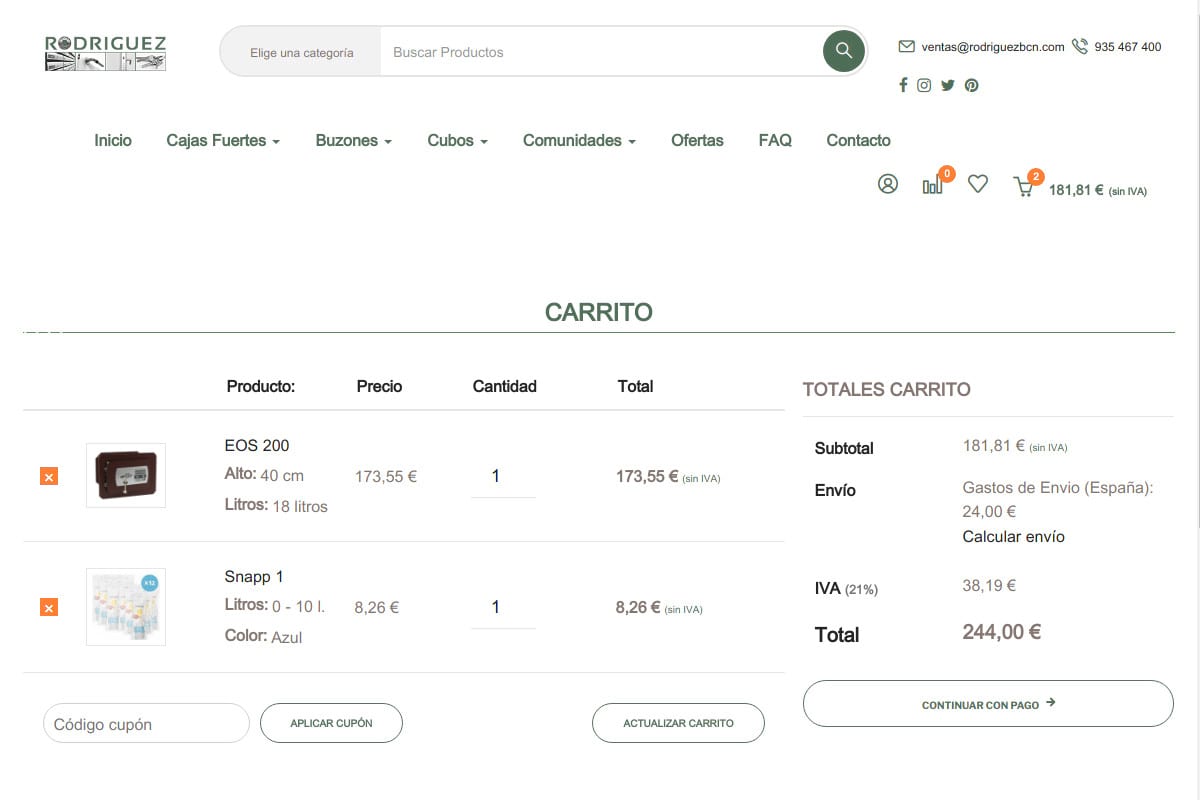The height and width of the screenshot is (800, 1200).
Task: Open the FAQ page
Action: tap(775, 141)
